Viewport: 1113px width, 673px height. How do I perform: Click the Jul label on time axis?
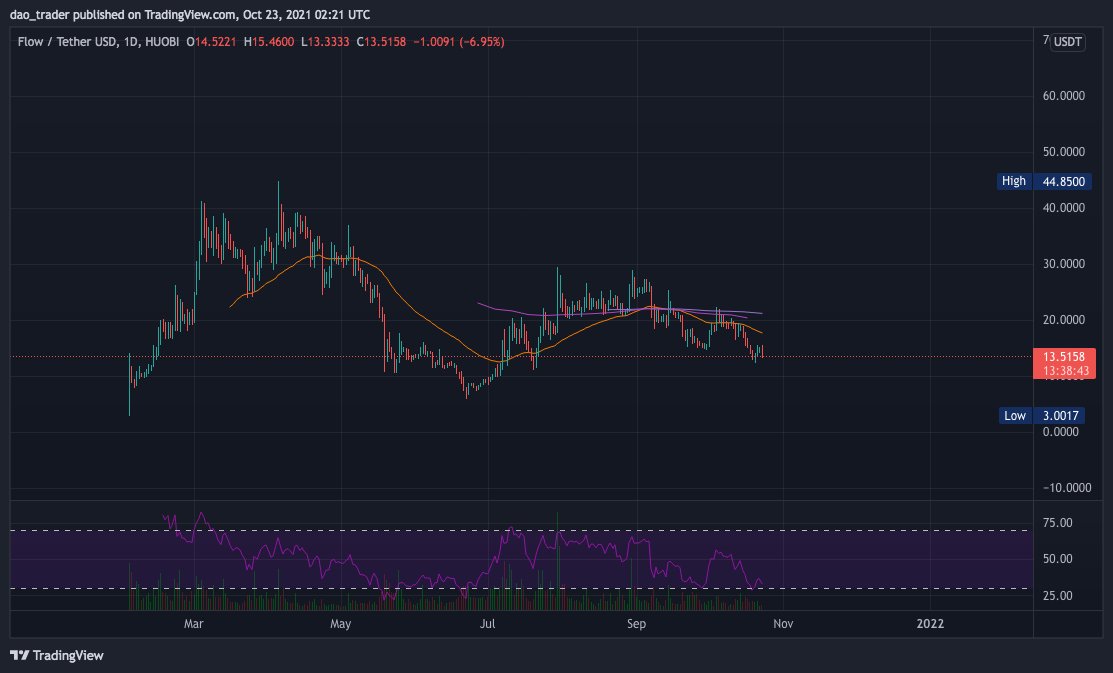(x=487, y=624)
